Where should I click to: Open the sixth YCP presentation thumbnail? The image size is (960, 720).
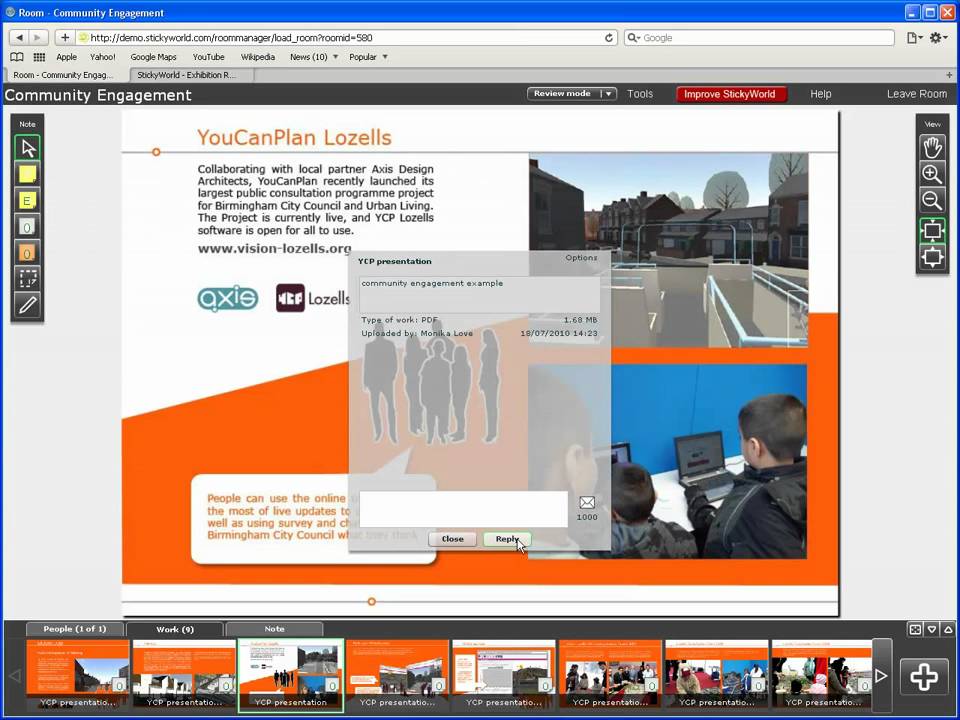(610, 675)
